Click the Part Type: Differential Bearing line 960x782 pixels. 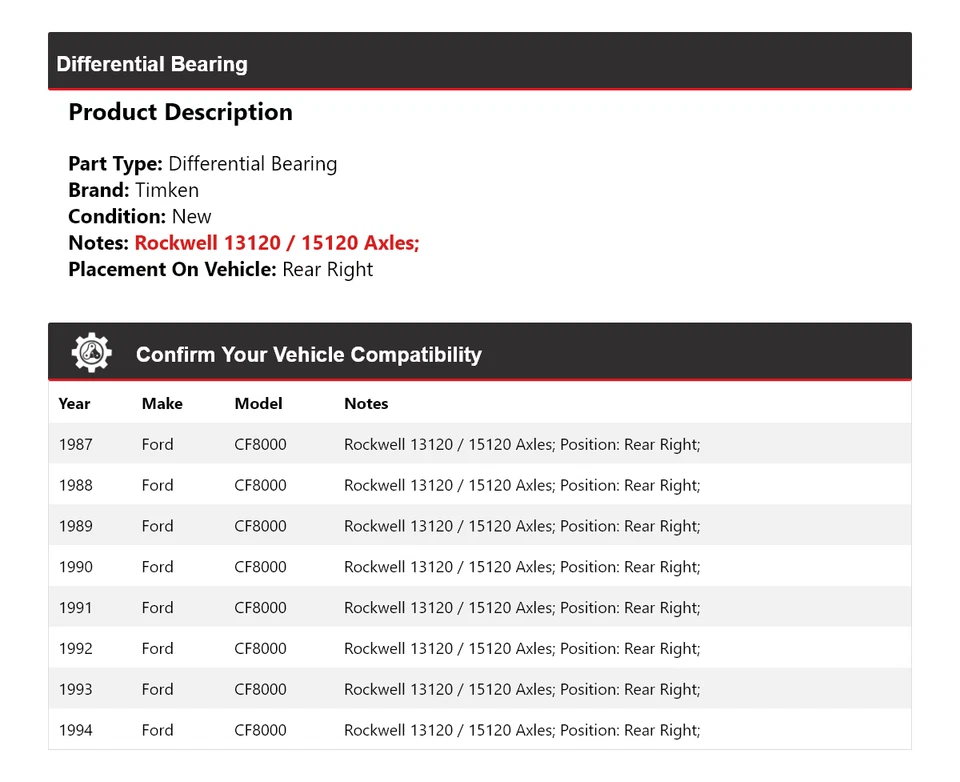pyautogui.click(x=202, y=164)
